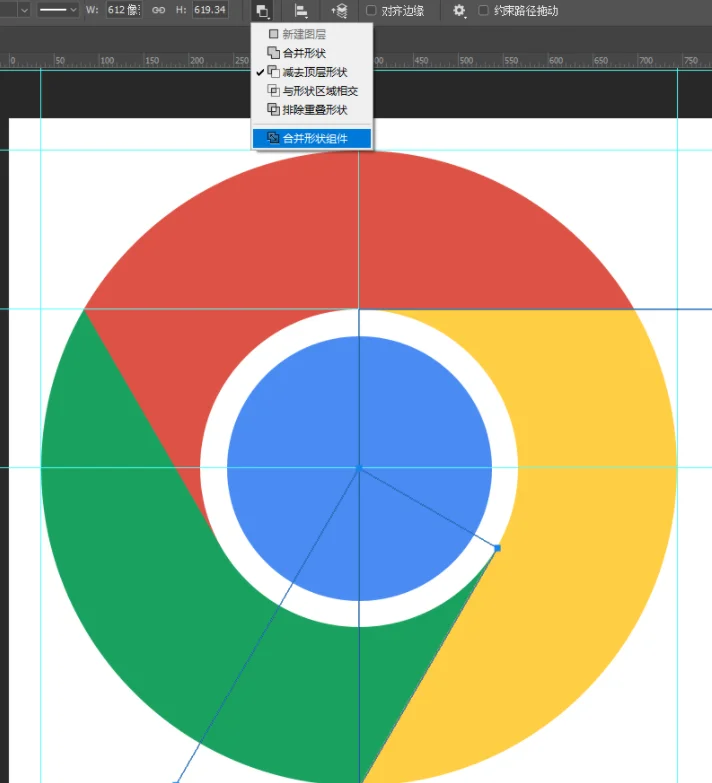The image size is (712, 783).
Task: Click the horizontal ruler at the 100 mark
Action: [105, 61]
